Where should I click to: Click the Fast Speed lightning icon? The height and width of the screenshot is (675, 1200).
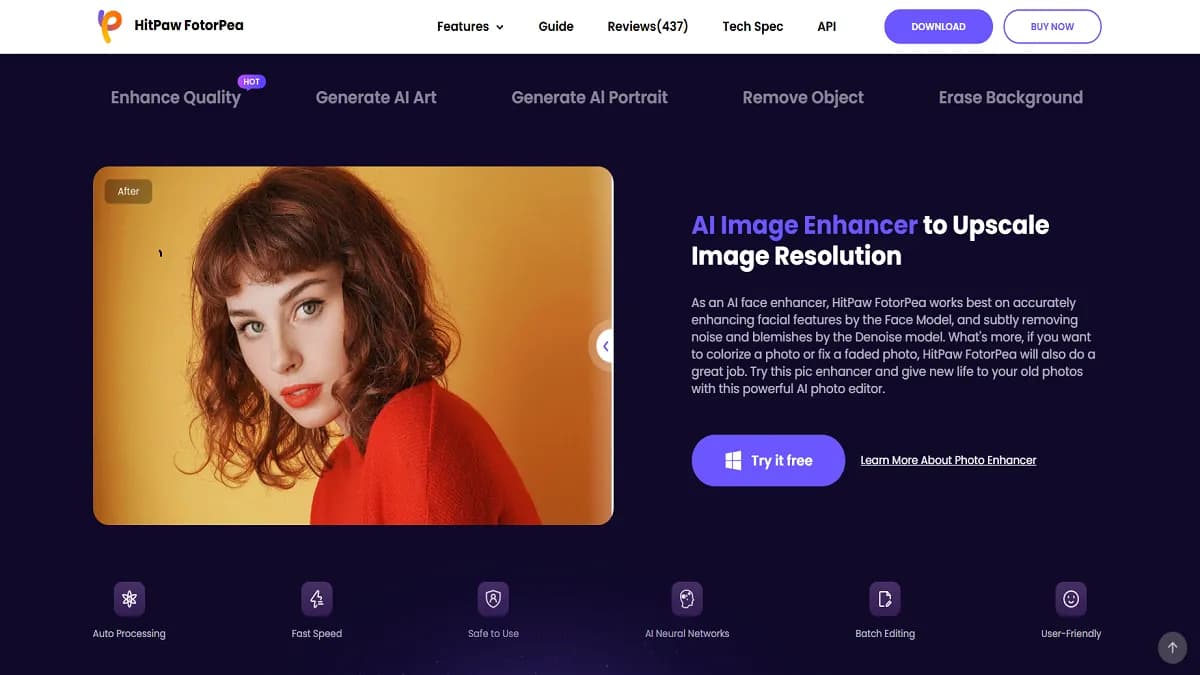(317, 599)
